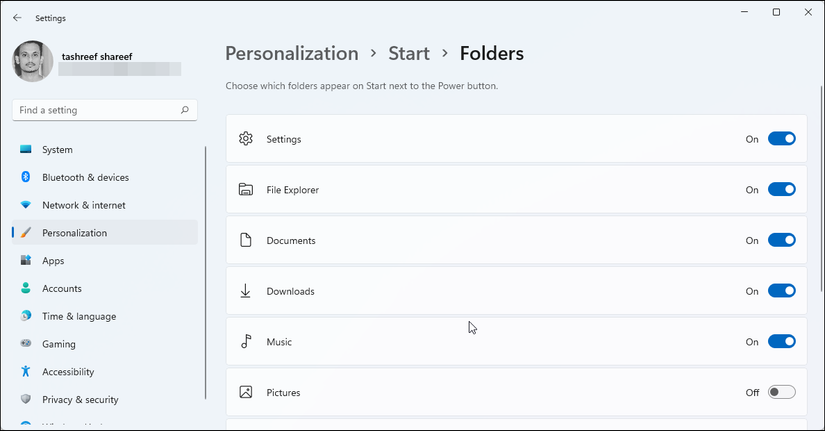The width and height of the screenshot is (825, 431).
Task: Click the Accessibility figure icon
Action: [x=26, y=372]
